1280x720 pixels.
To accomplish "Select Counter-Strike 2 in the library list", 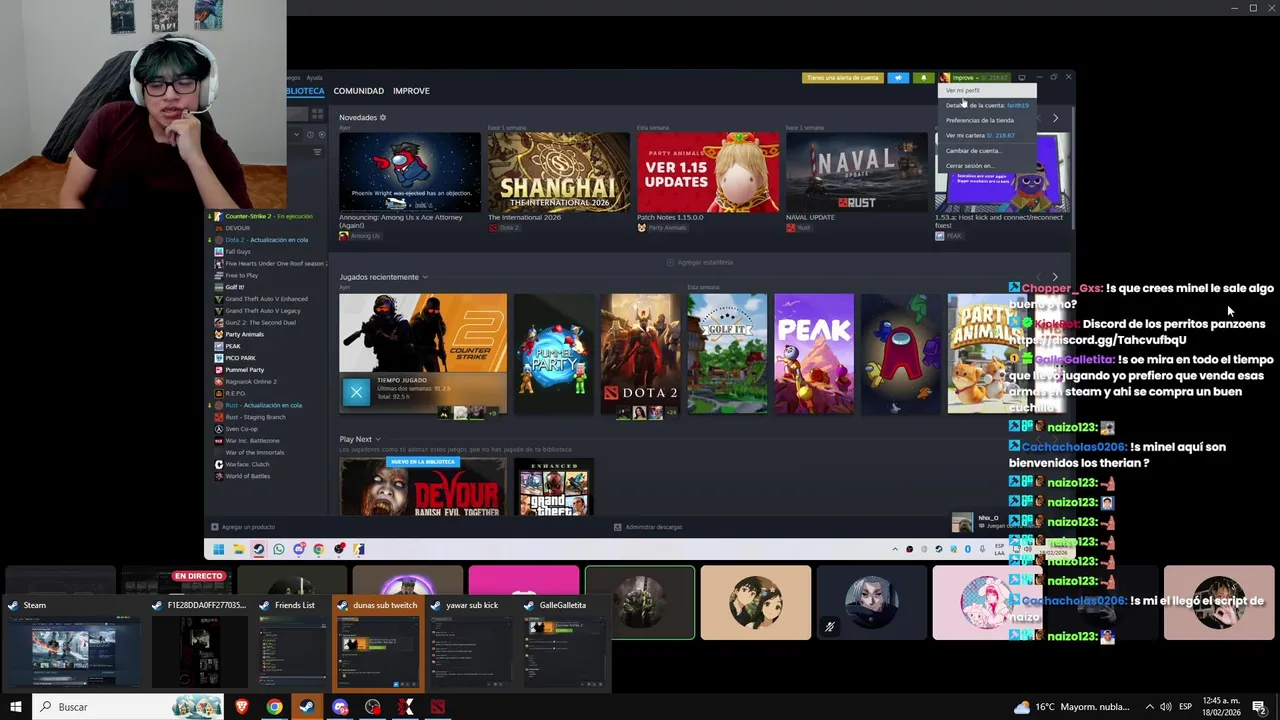I will (x=268, y=216).
